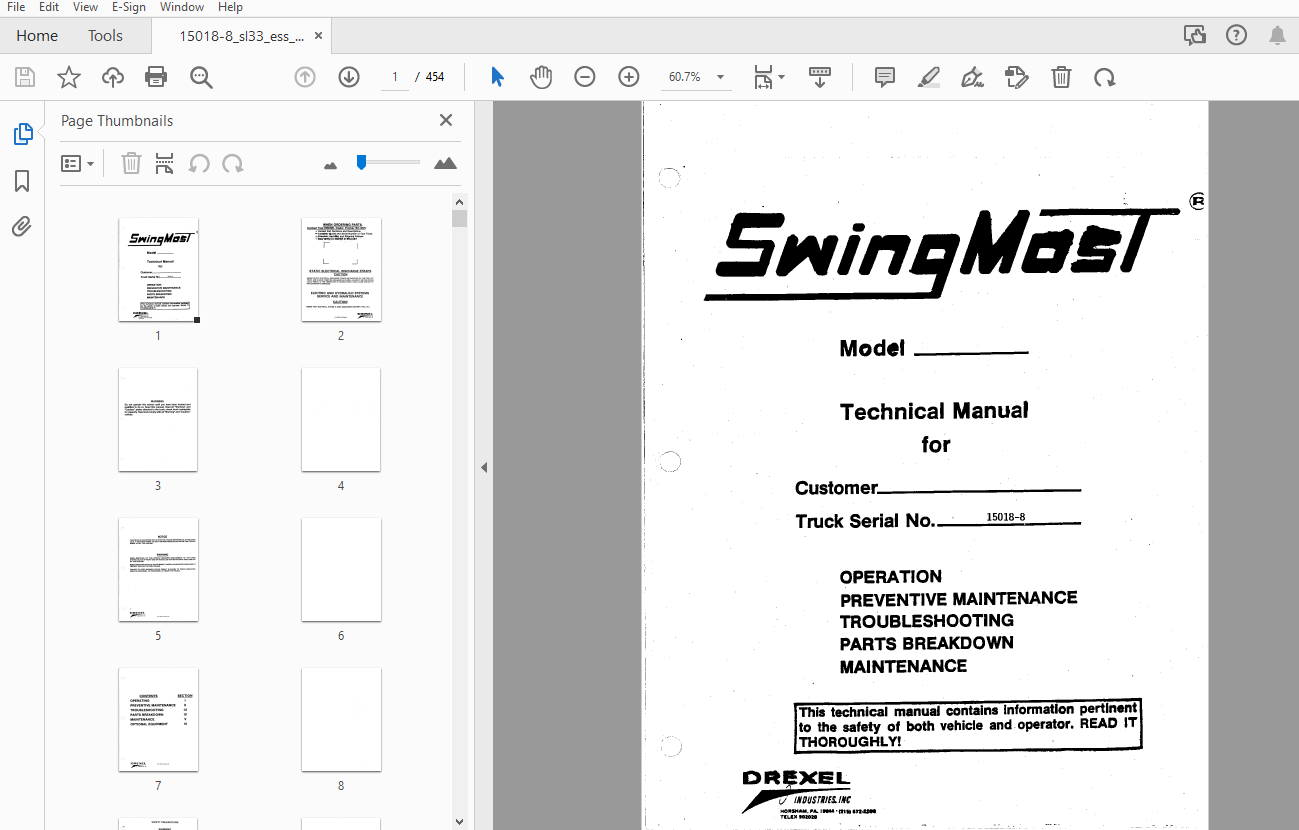Open the notifications bell icon
Image resolution: width=1299 pixels, height=830 pixels.
(x=1277, y=35)
